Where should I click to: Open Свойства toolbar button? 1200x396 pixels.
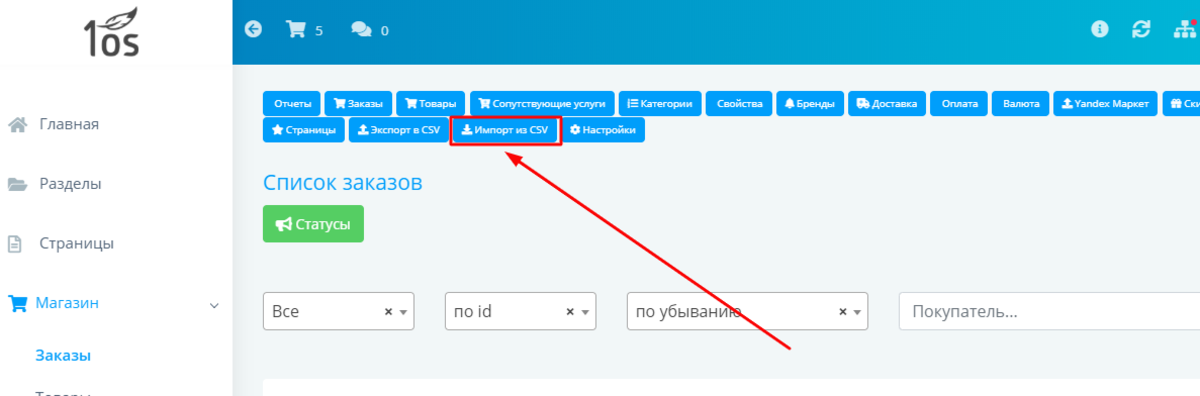(739, 103)
